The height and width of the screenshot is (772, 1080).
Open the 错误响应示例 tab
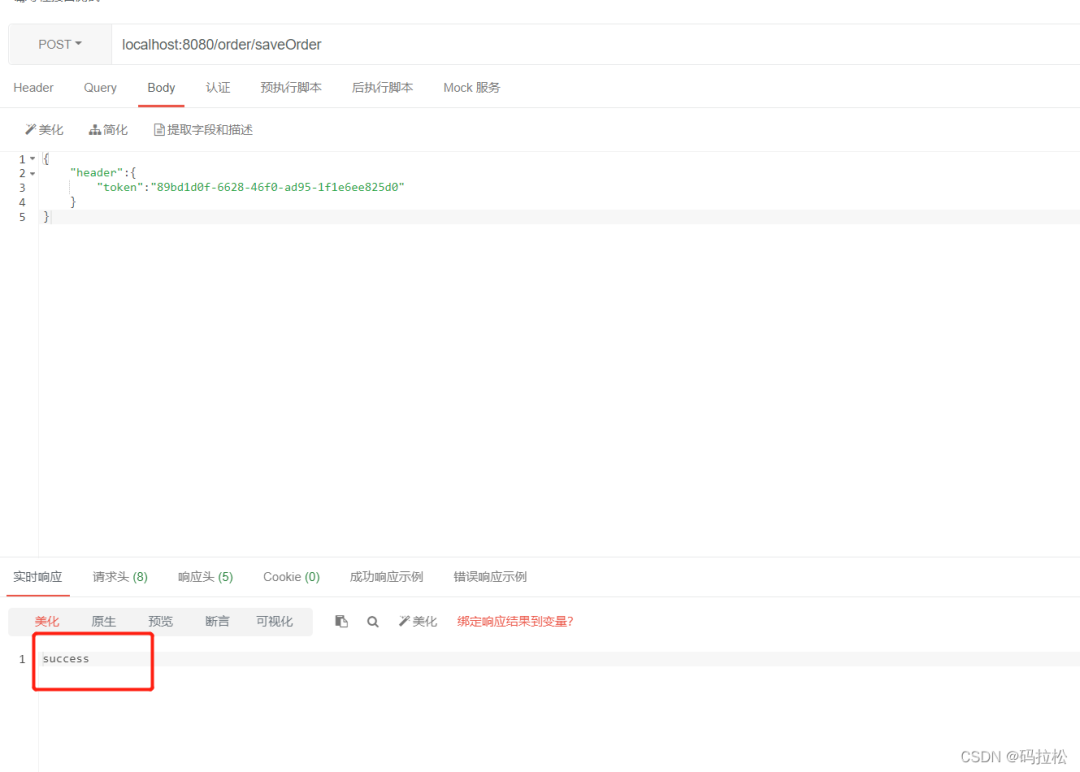coord(490,576)
